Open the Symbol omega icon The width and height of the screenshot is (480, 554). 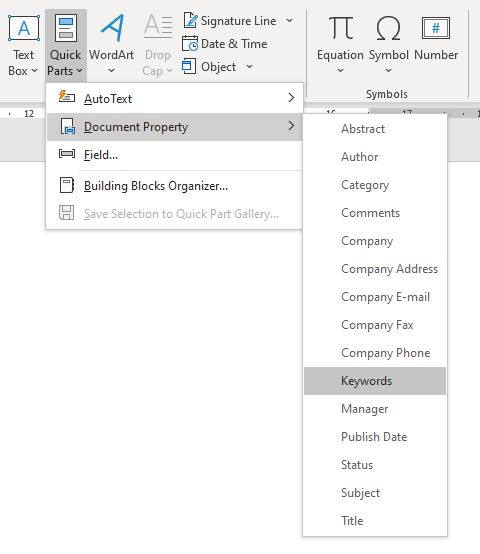point(389,28)
